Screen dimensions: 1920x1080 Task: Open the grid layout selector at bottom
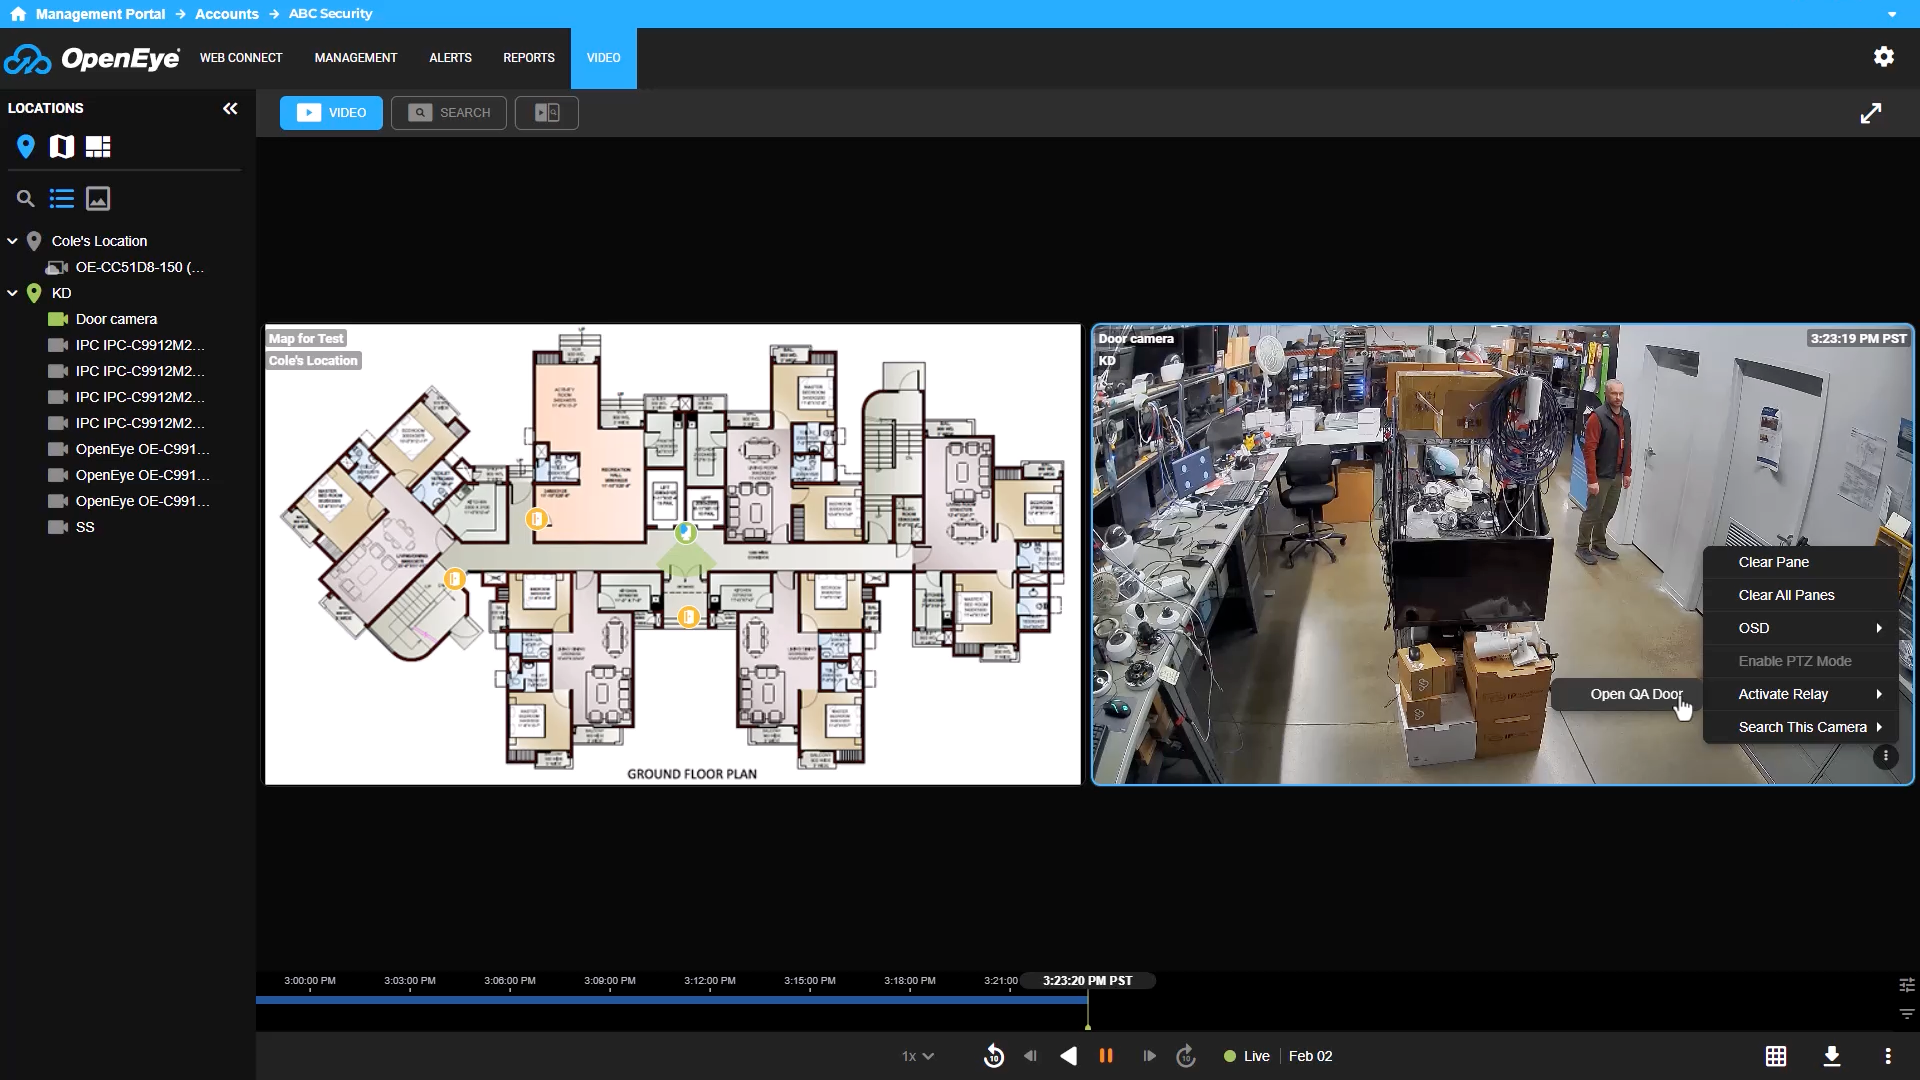1776,1056
